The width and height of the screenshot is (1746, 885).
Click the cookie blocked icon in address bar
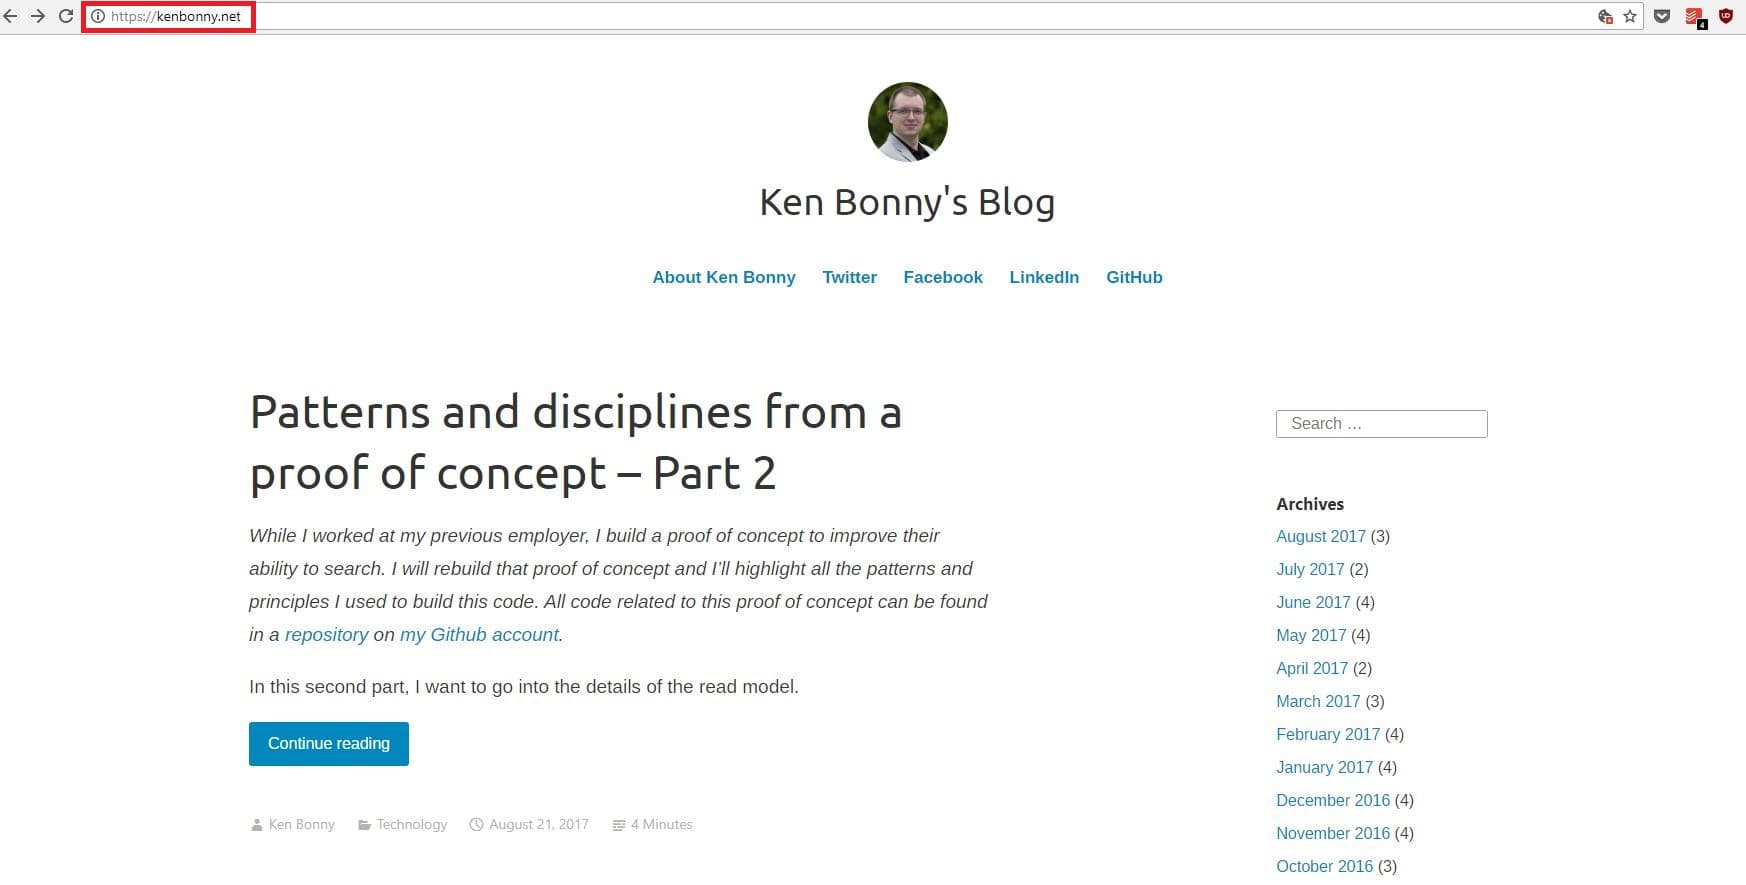tap(1605, 16)
